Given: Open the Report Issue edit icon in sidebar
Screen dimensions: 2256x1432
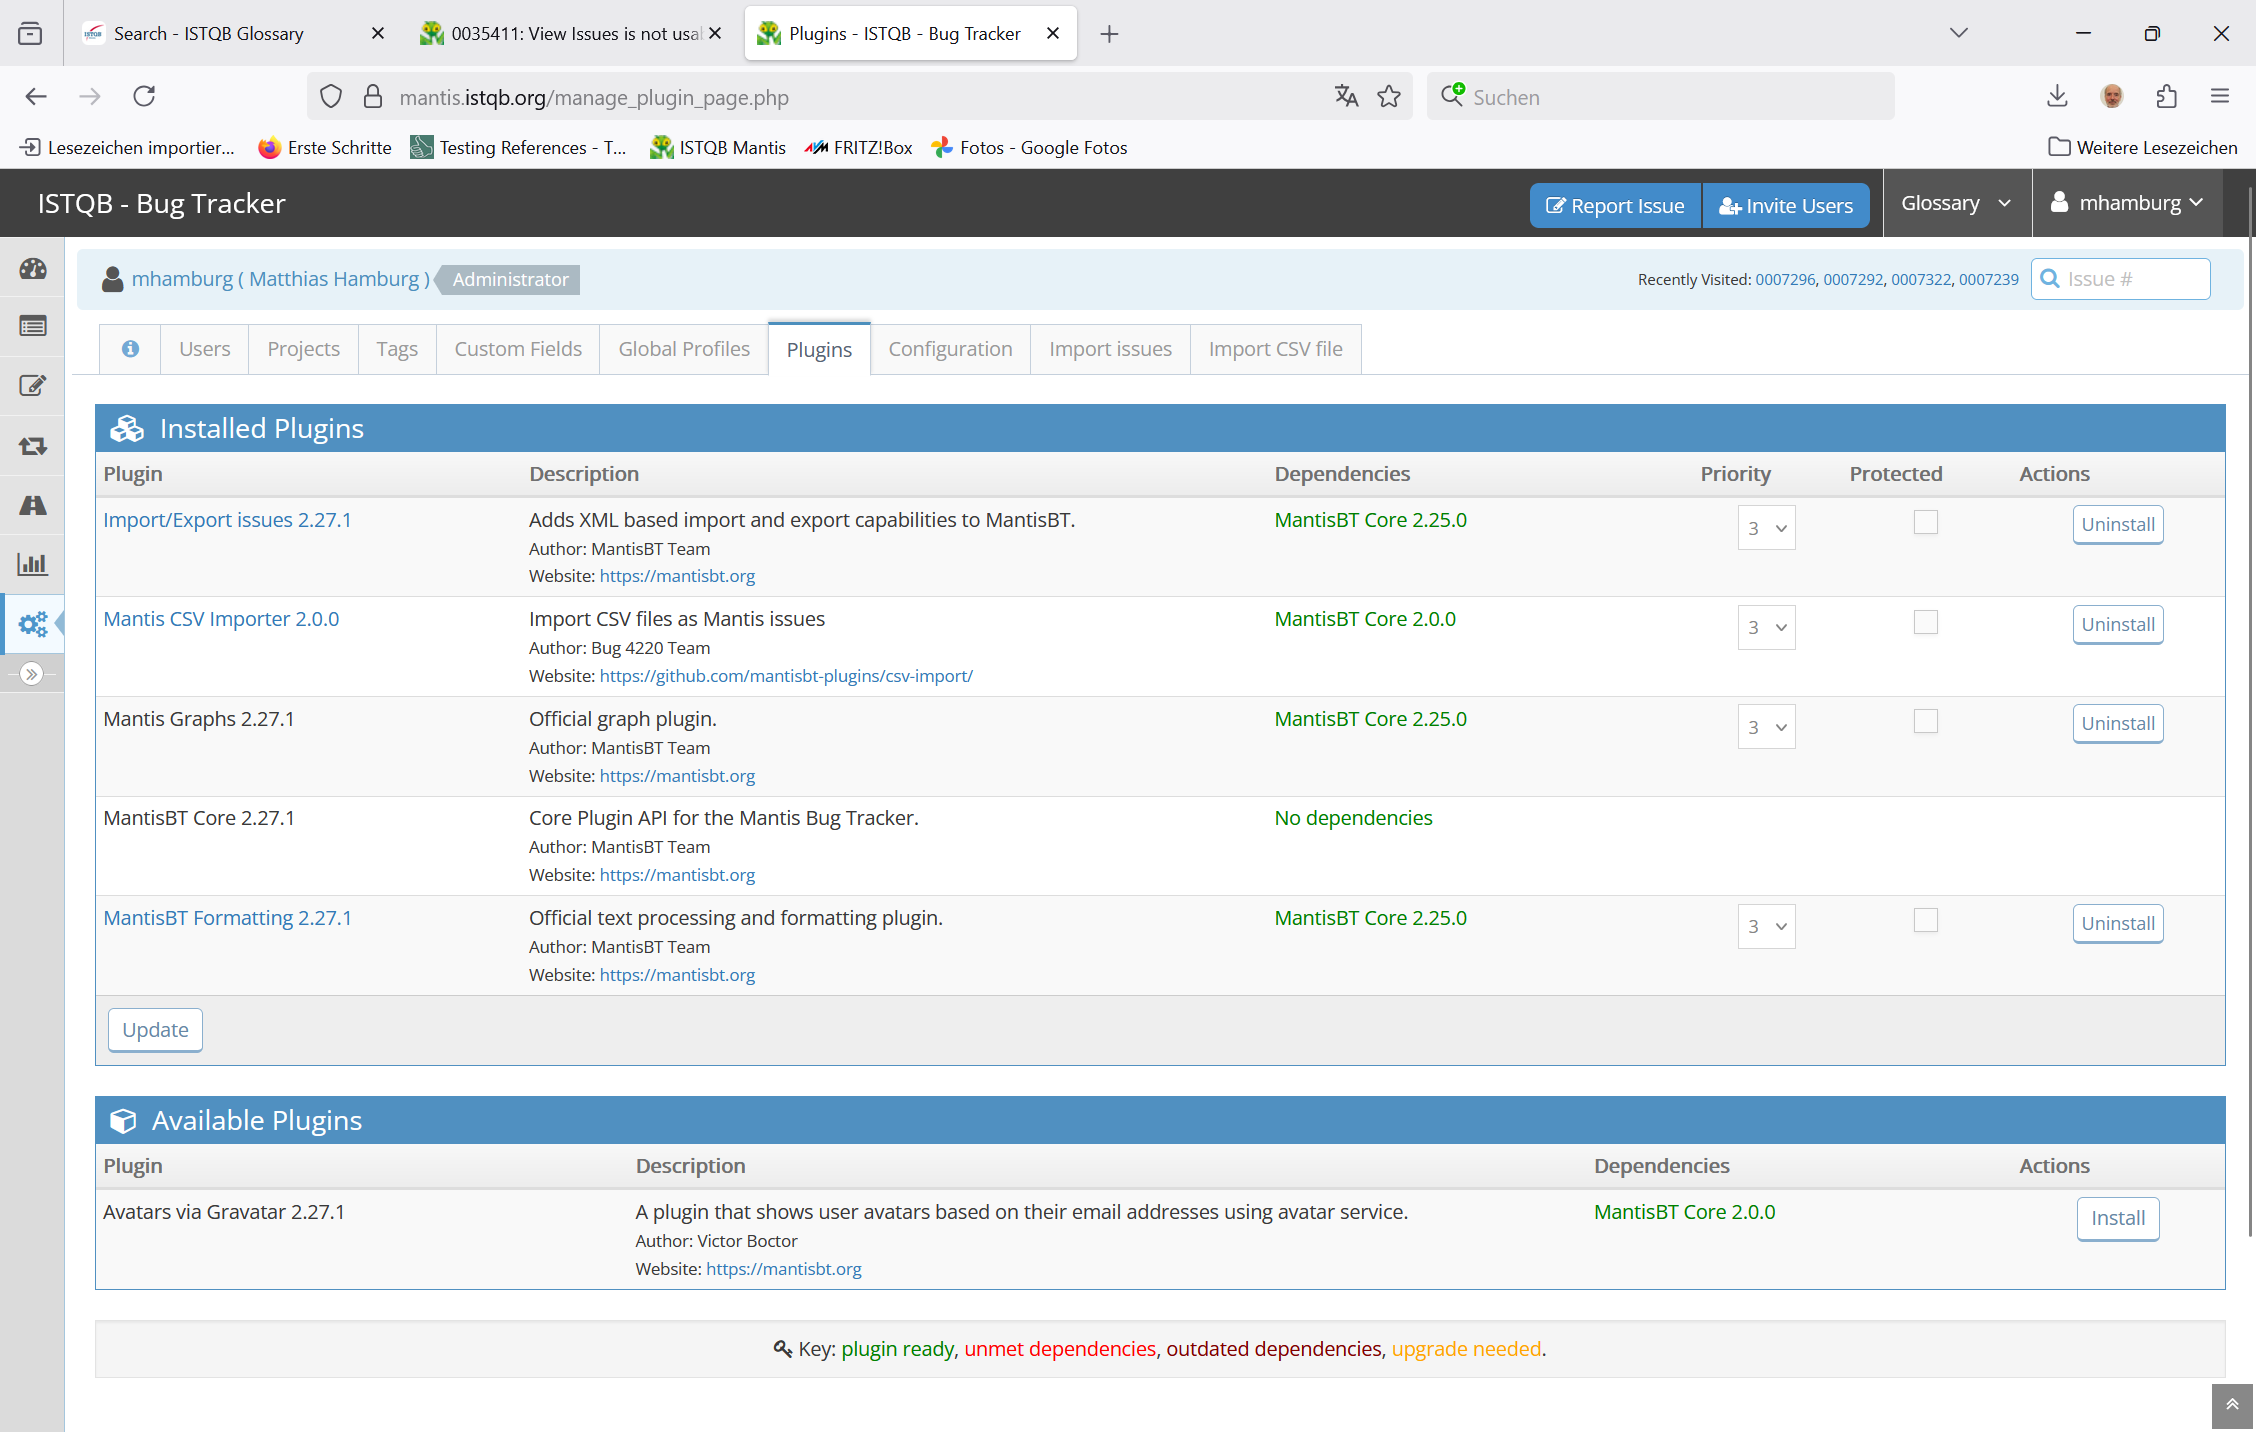Looking at the screenshot, I should (x=33, y=386).
